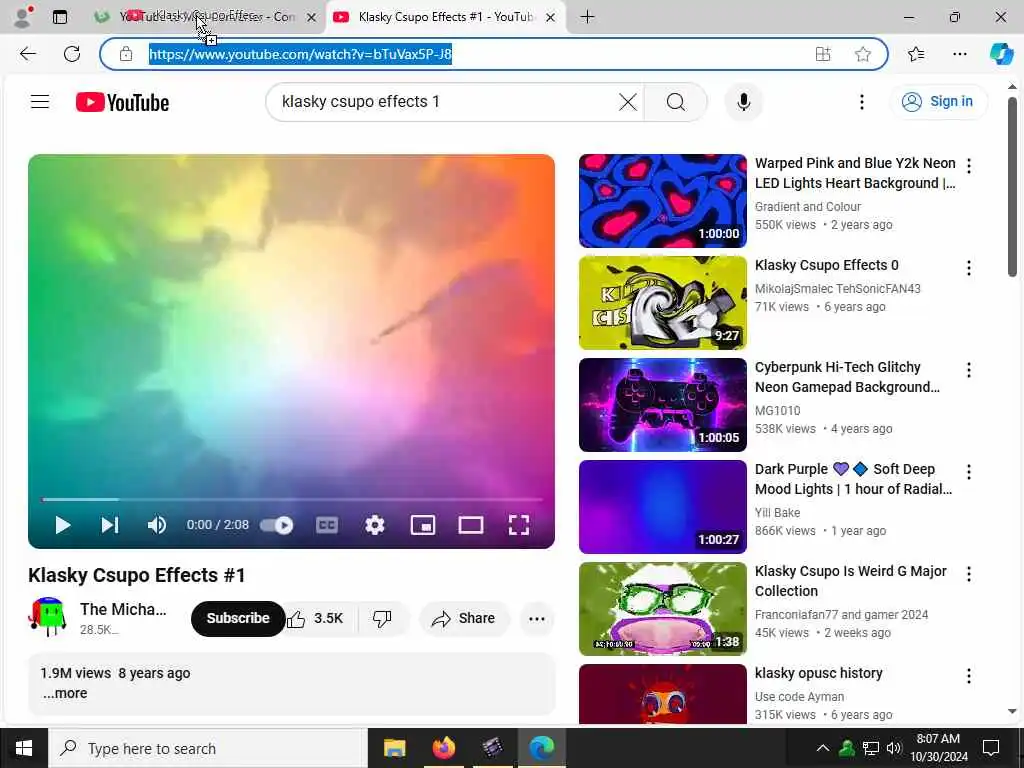The image size is (1024, 768).
Task: Open the browser apps/split icon in address bar
Action: [823, 54]
